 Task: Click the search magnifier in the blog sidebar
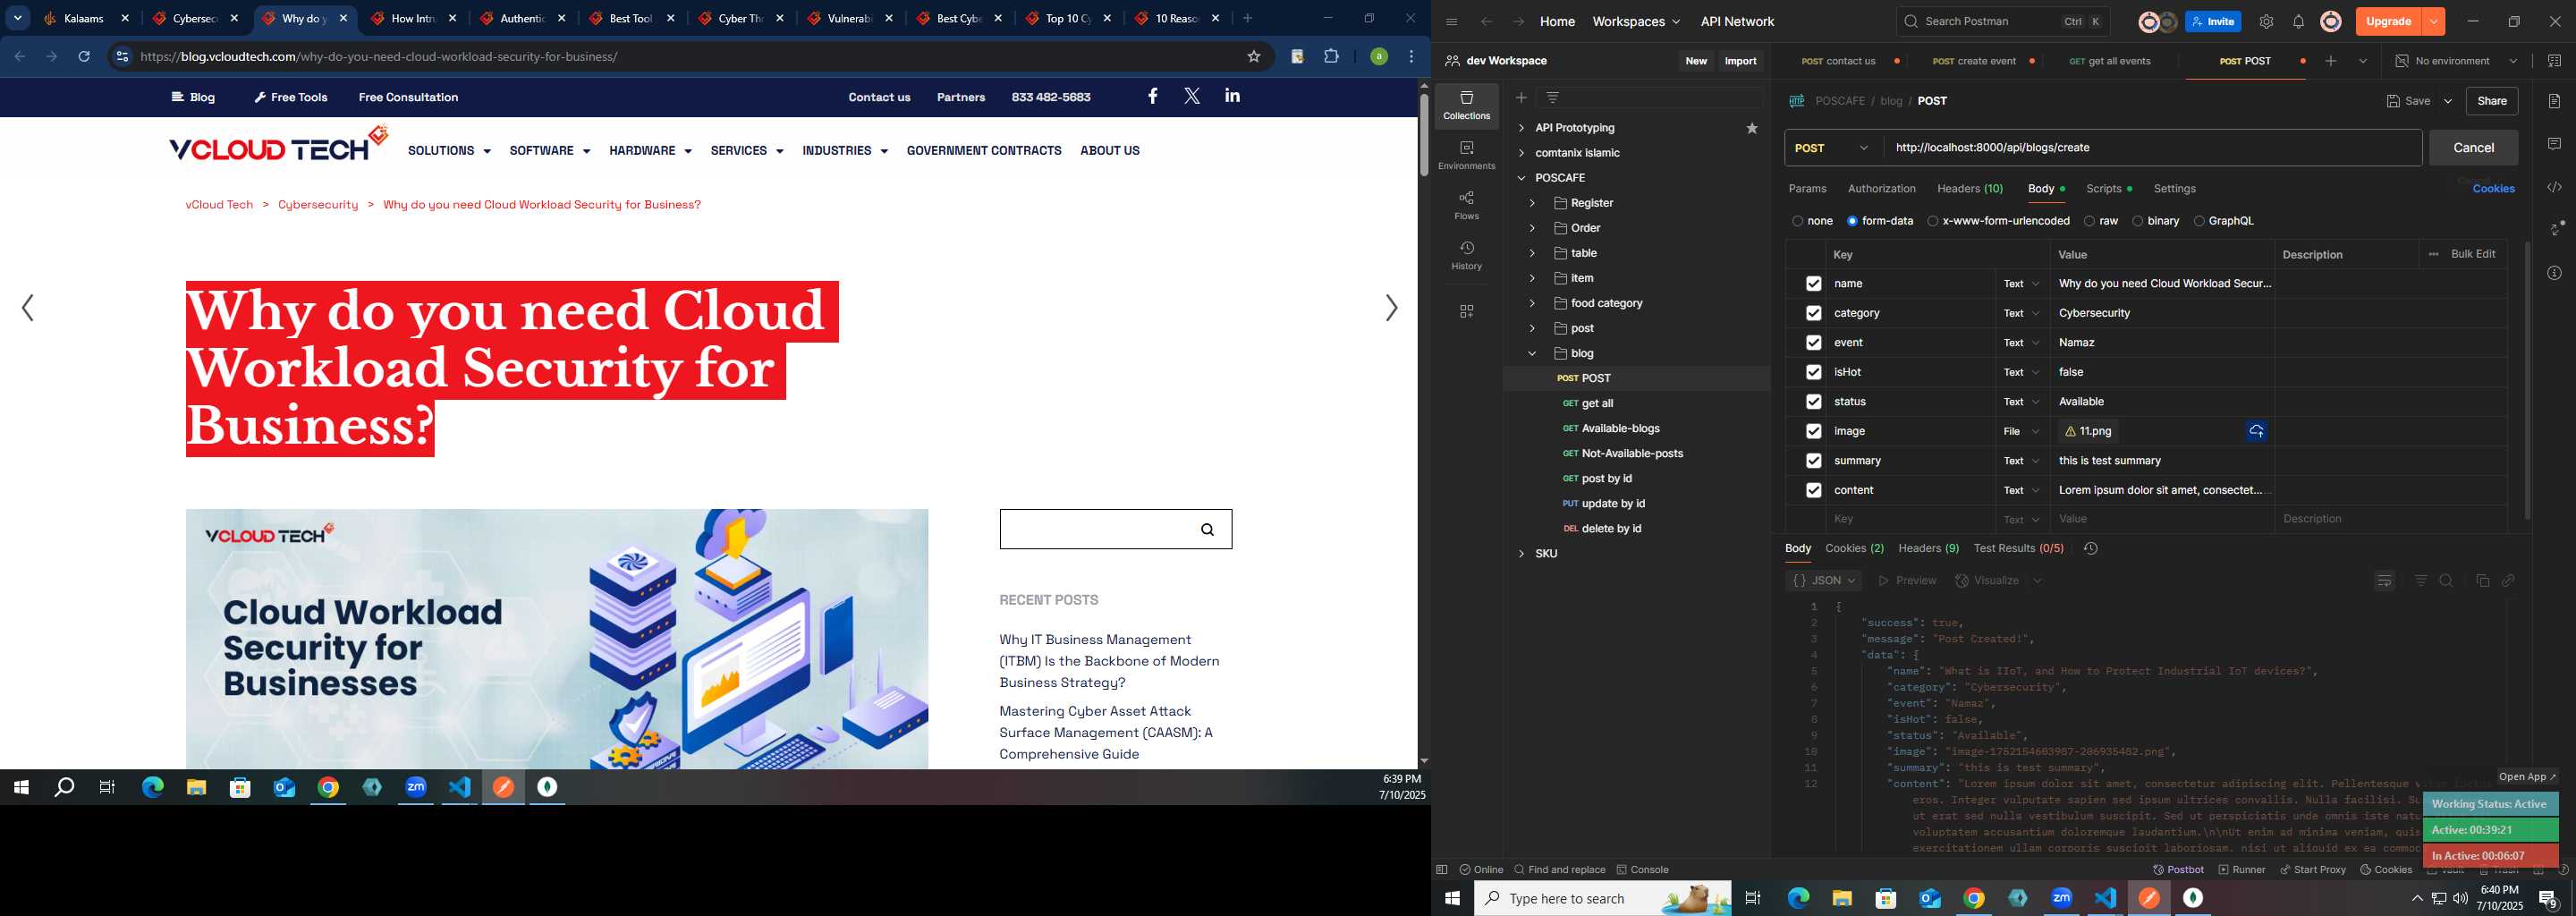[x=1207, y=530]
